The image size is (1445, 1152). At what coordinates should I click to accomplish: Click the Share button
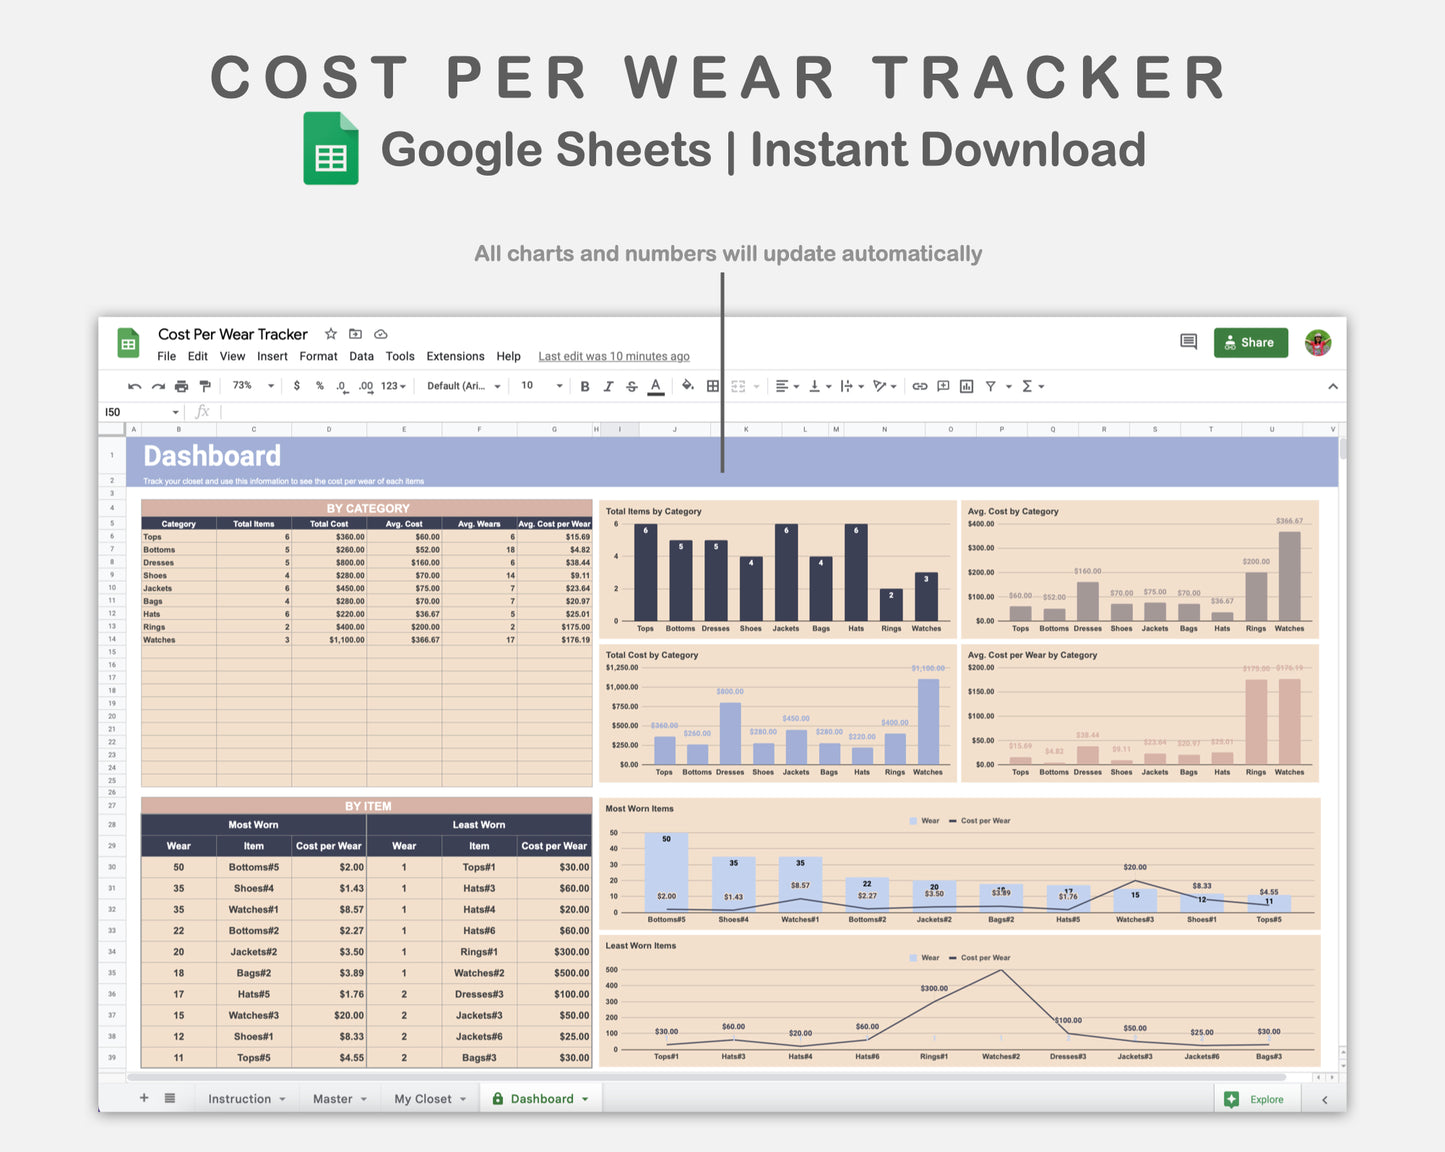coord(1250,342)
